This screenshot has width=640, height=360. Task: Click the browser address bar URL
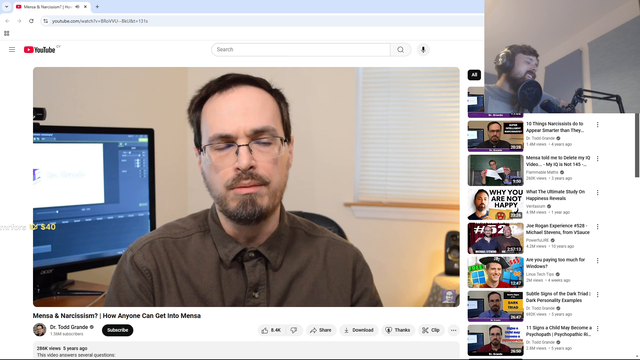pos(100,21)
